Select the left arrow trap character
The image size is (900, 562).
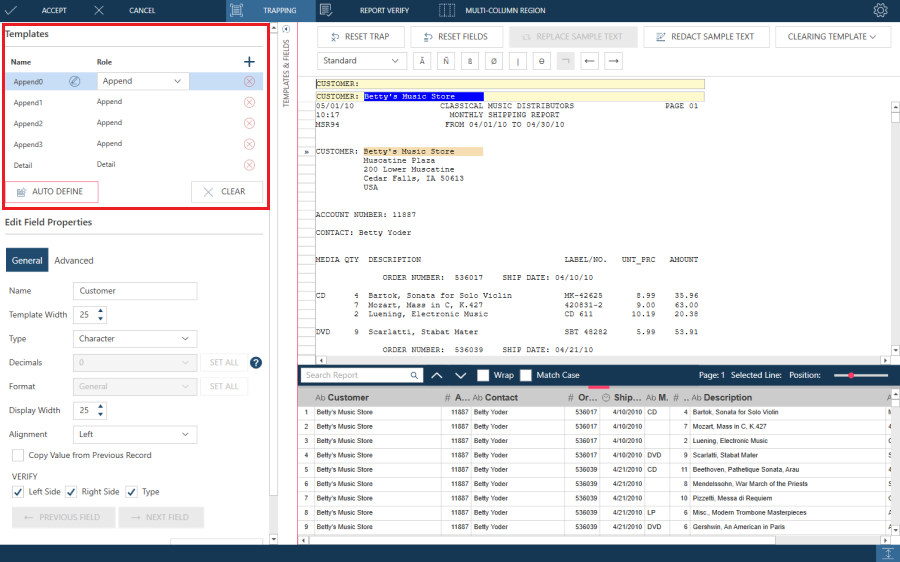tap(590, 61)
